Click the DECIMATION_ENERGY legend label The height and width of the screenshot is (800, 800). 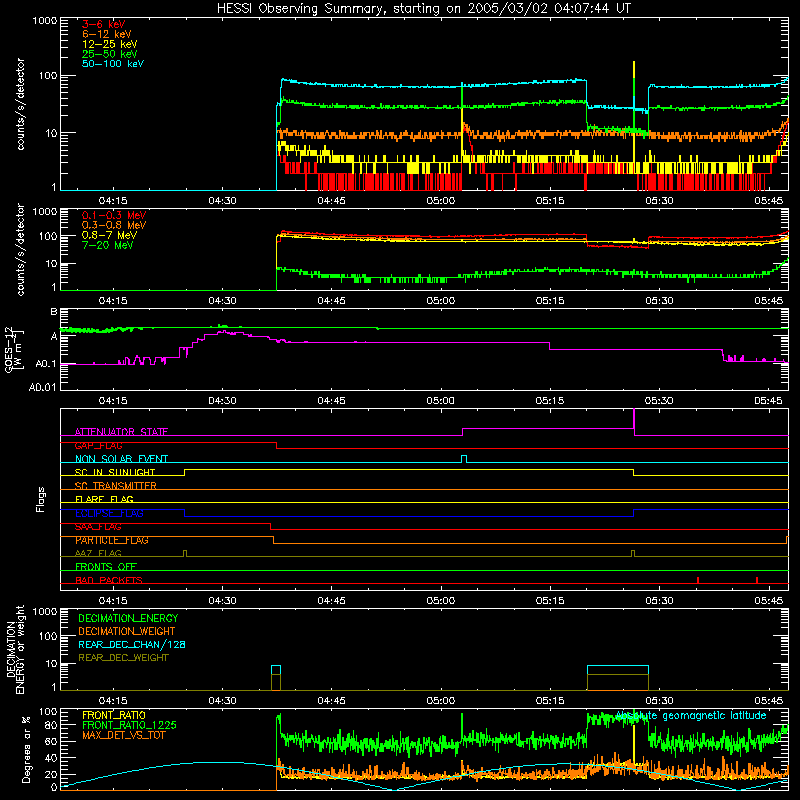click(128, 618)
